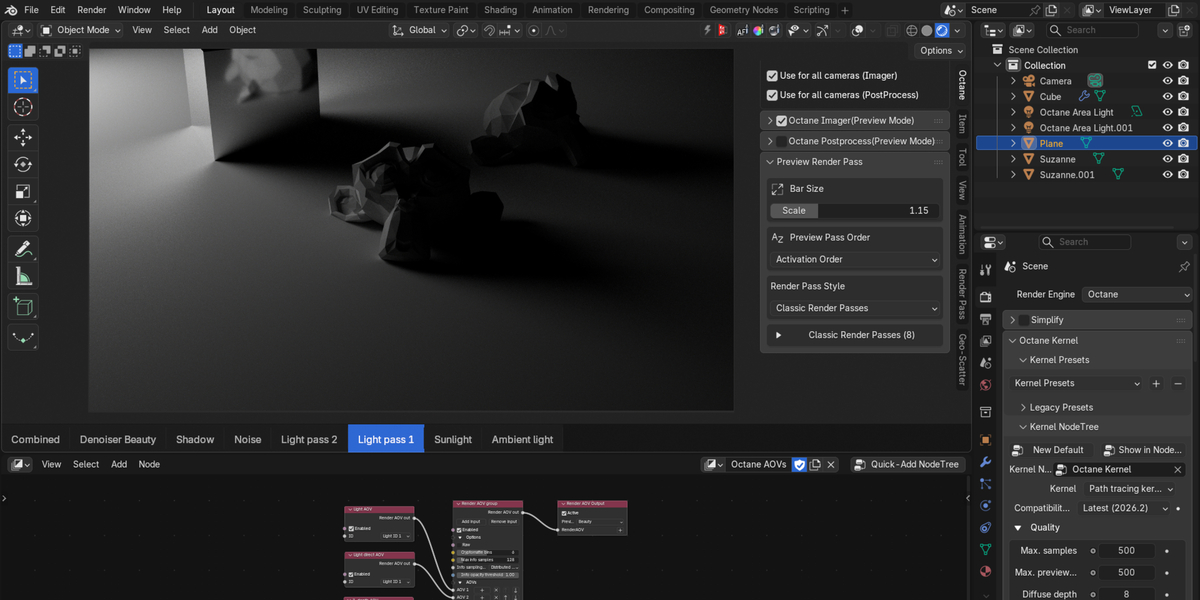Select the 3D Cursor tool
1200x600 pixels.
(x=23, y=107)
